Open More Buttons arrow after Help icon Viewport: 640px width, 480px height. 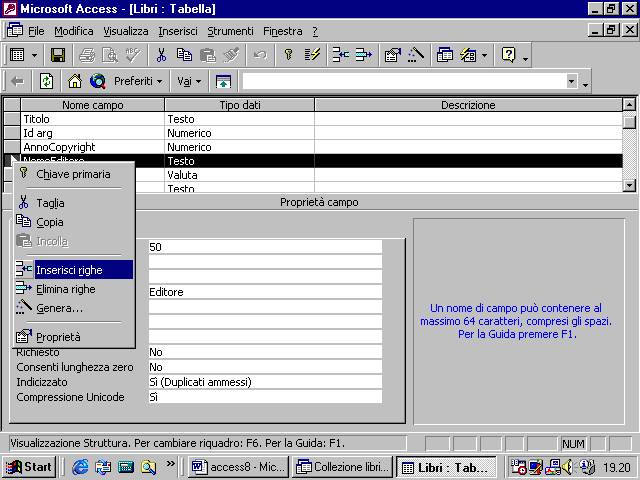[526, 59]
